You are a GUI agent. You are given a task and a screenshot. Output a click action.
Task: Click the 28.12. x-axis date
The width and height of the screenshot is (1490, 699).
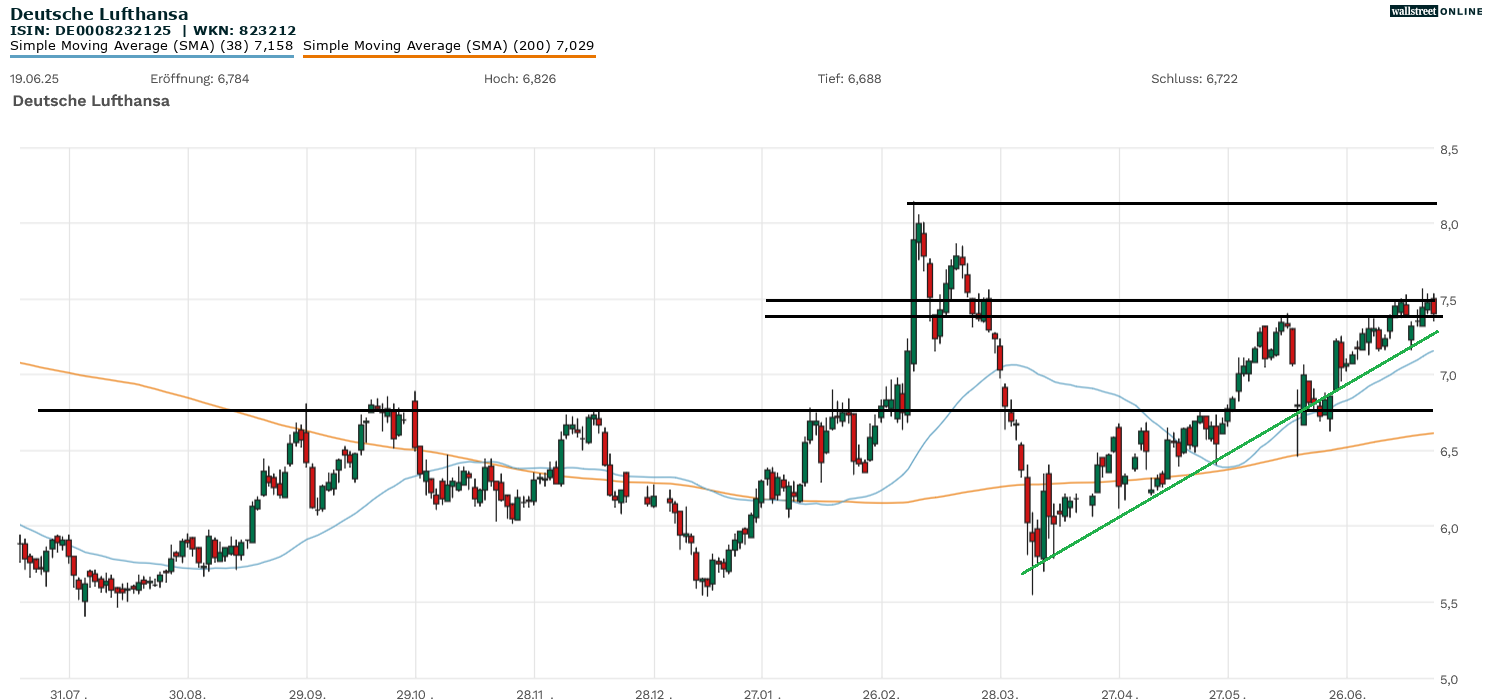653,693
